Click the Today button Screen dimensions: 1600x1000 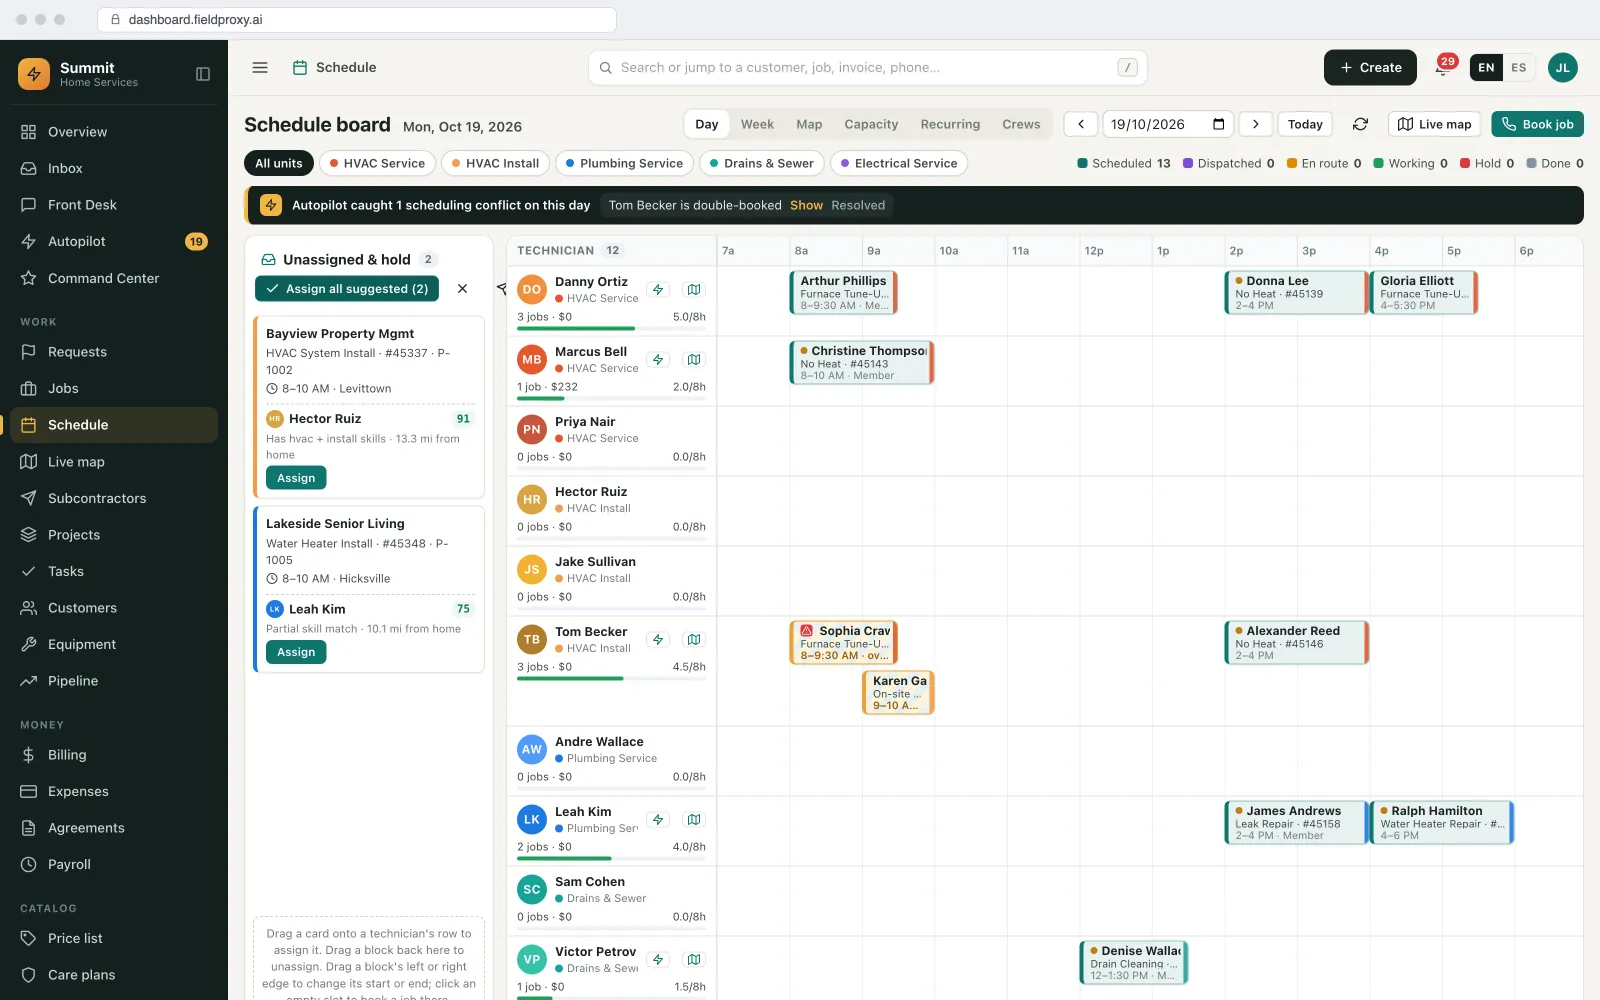click(1305, 124)
